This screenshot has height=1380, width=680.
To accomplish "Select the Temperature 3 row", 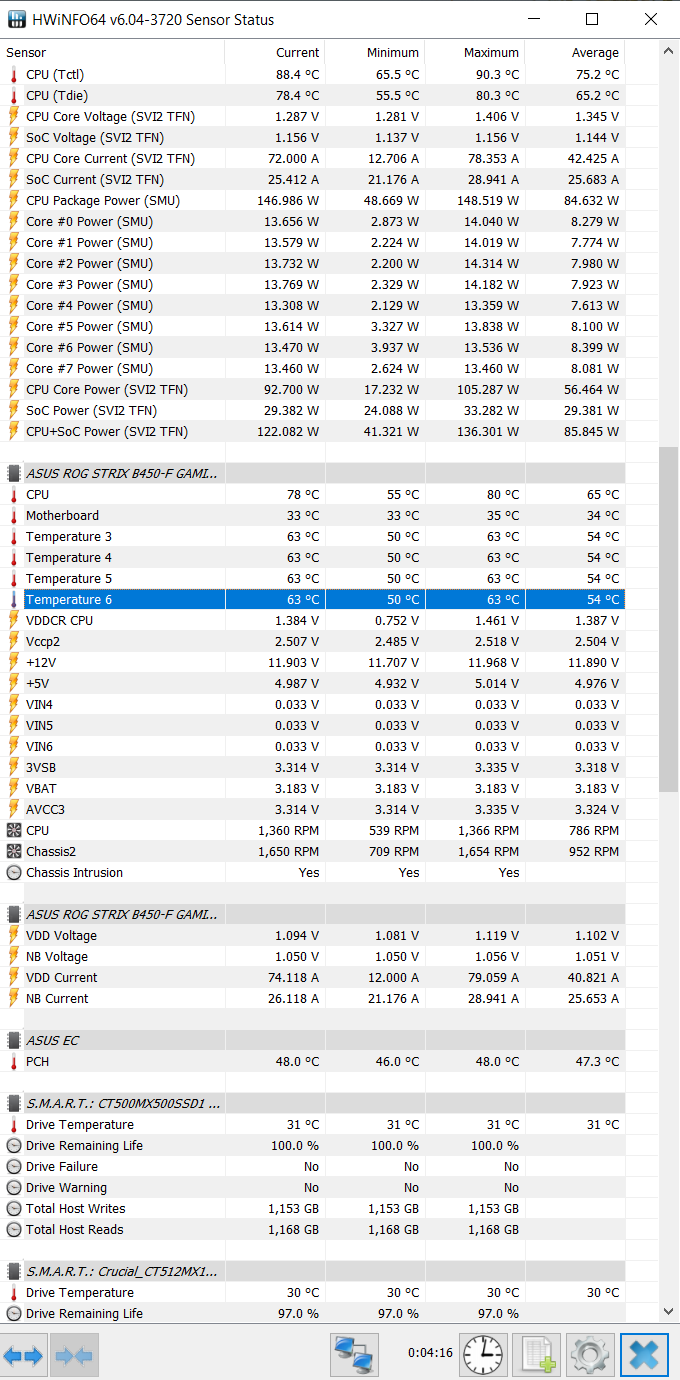I will pos(313,536).
